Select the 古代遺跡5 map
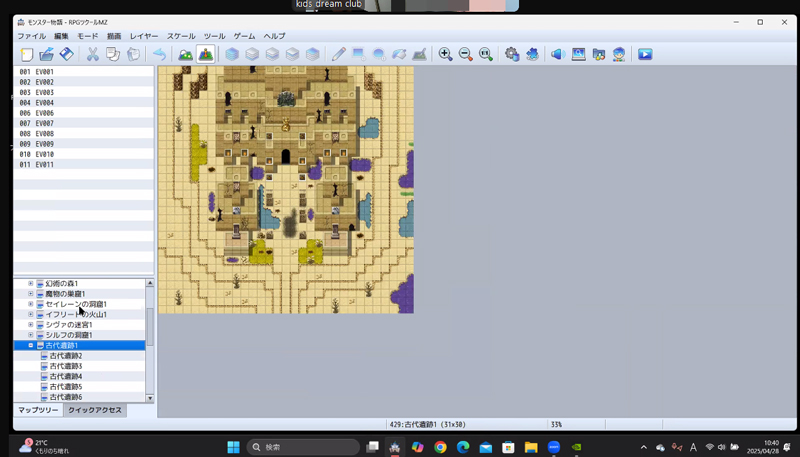Viewport: 800px width, 457px height. [x=66, y=387]
